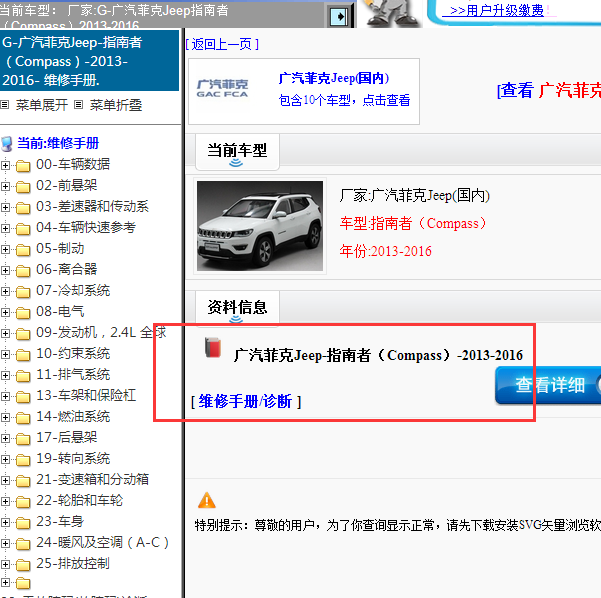Click the folder icon for 04-车辆快速参考
This screenshot has height=598, width=601.
coord(23,229)
